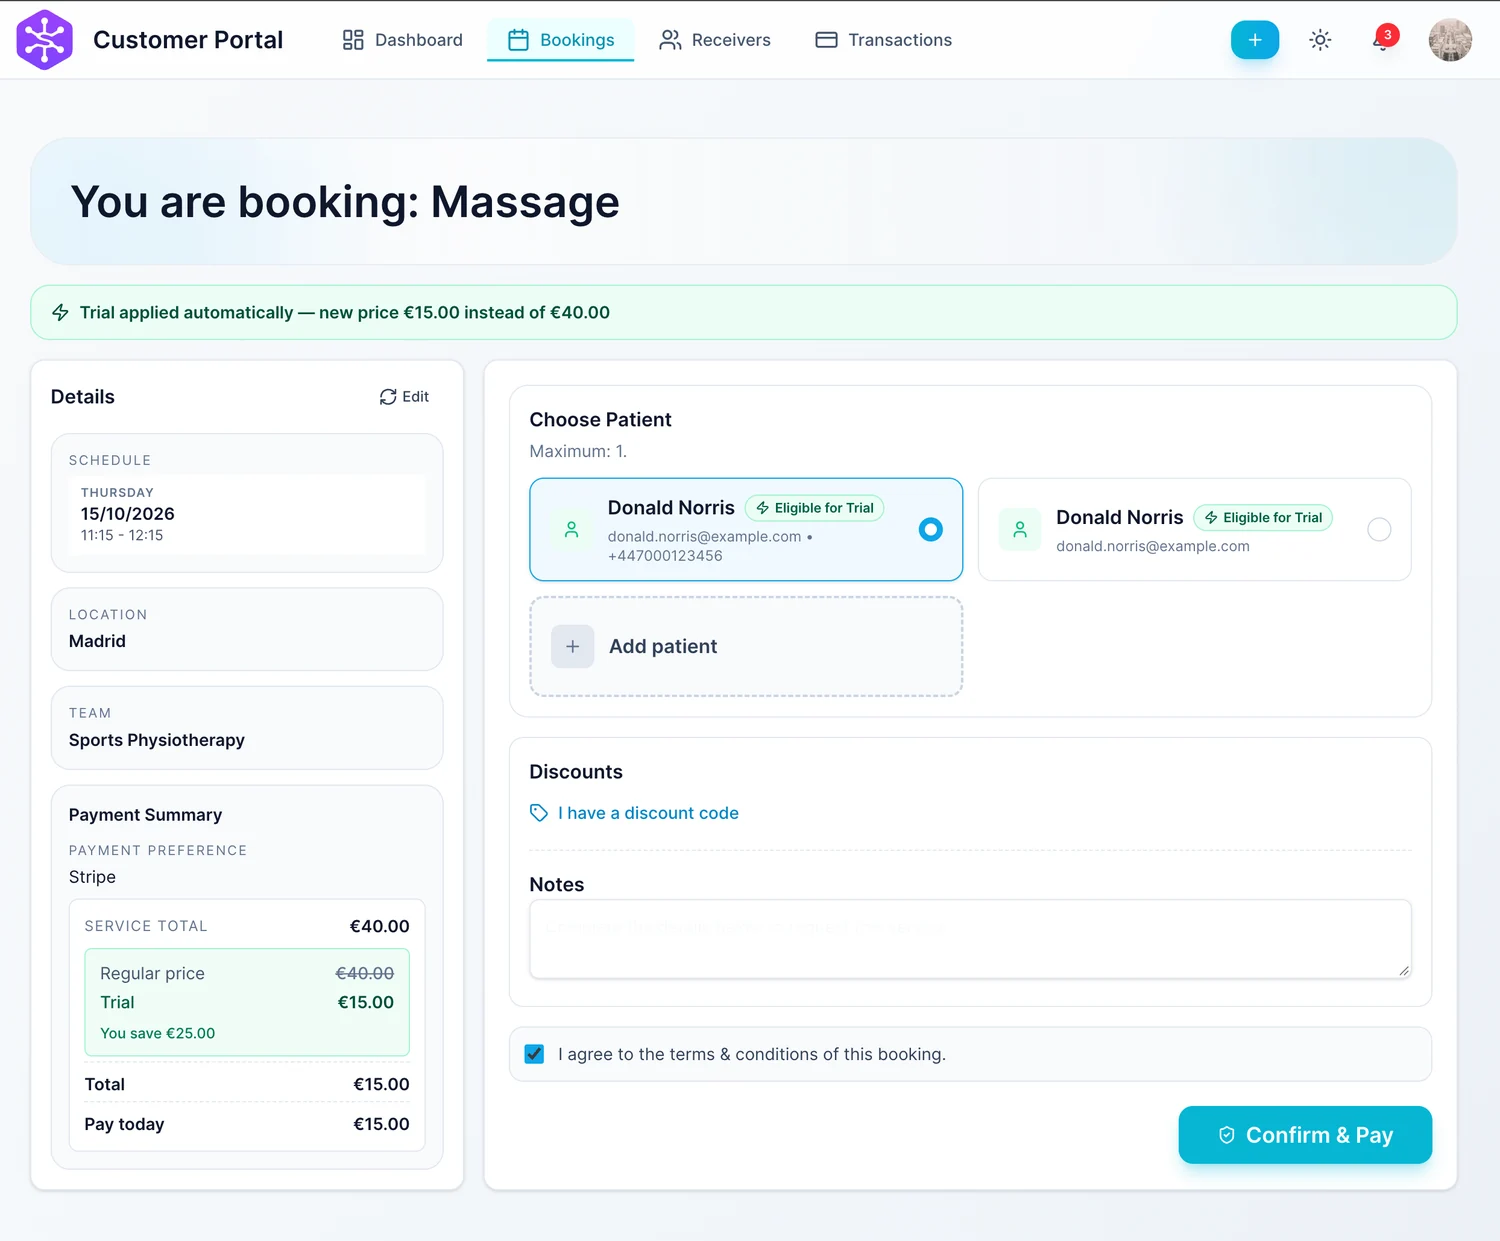
Task: Click the 15/10/2026 schedule date
Action: (128, 514)
